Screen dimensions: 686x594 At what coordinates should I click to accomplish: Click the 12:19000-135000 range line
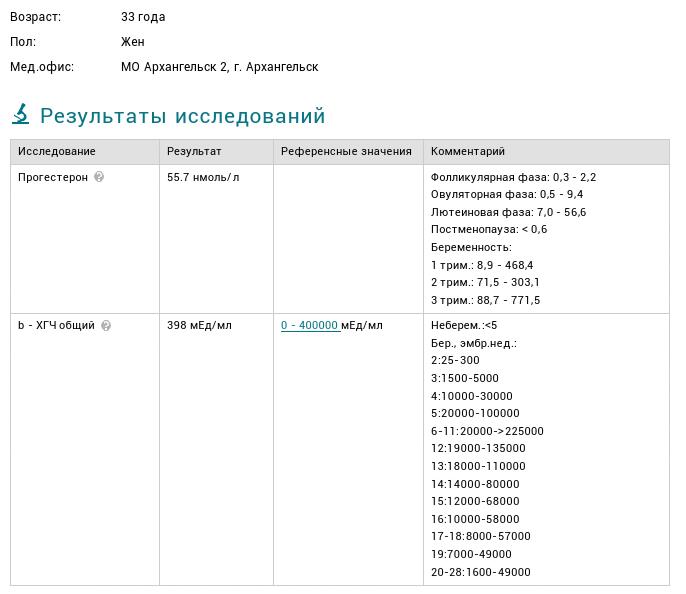coord(478,448)
